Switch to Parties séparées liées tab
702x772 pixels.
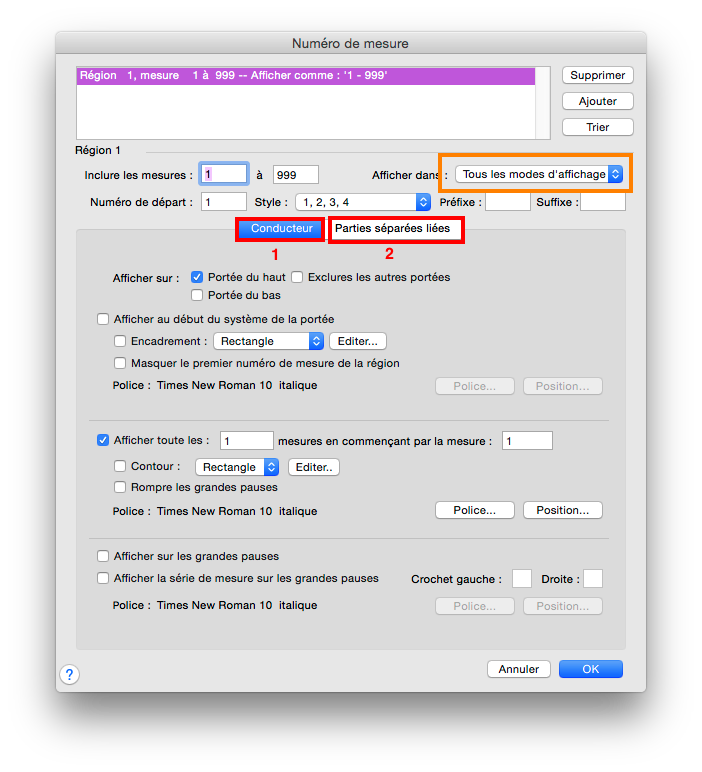[395, 229]
